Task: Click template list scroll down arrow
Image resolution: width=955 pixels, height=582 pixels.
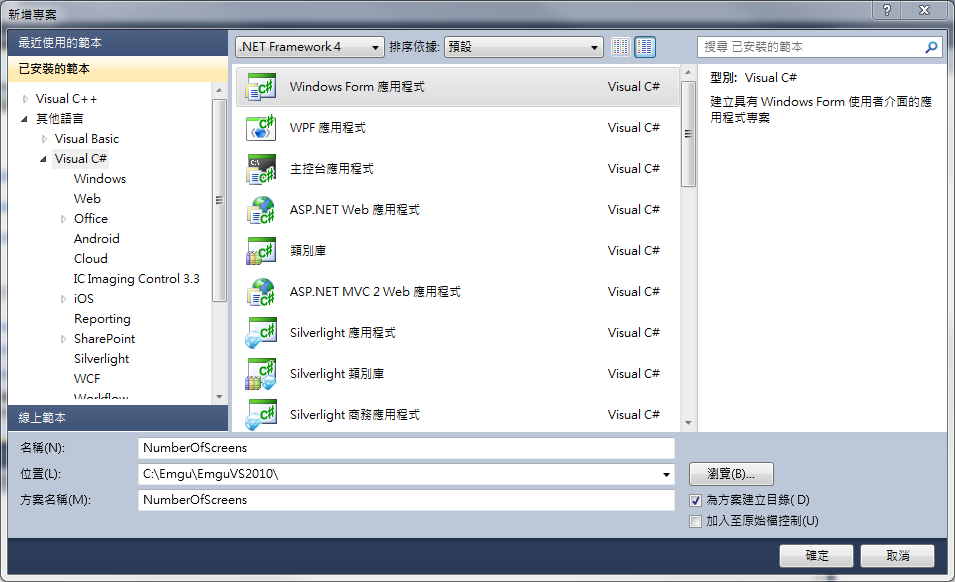Action: [x=688, y=422]
